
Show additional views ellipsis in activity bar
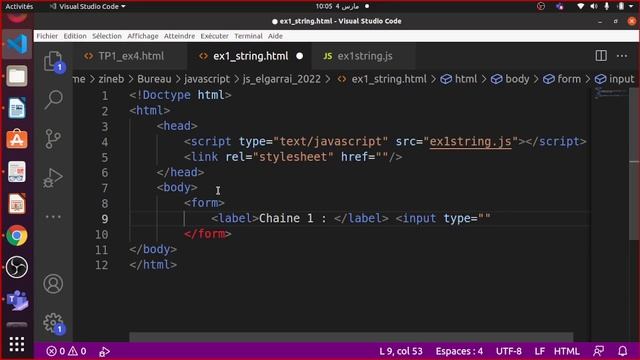click(53, 216)
